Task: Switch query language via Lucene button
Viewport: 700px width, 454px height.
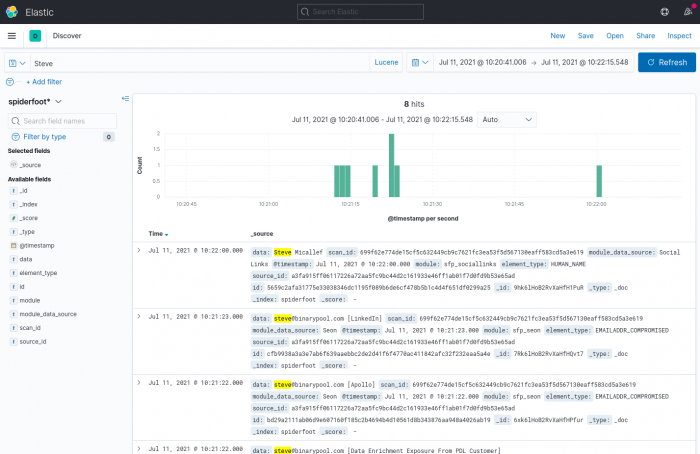Action: pos(386,62)
